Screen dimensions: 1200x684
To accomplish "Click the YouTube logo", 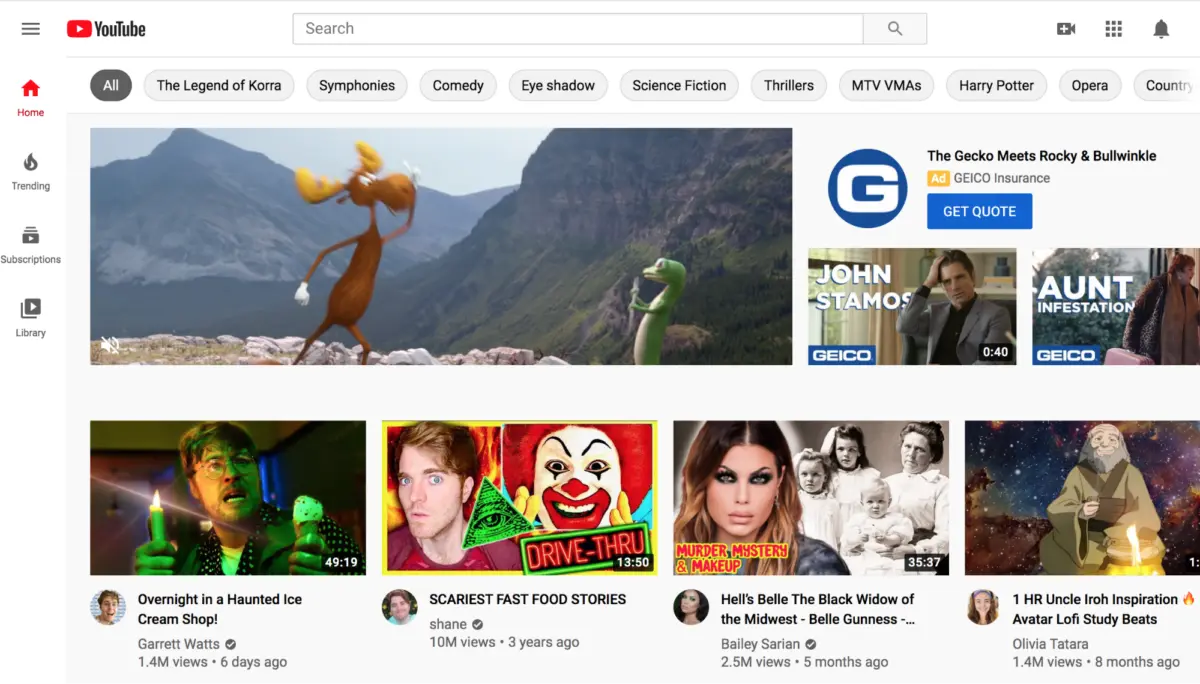I will coord(106,29).
